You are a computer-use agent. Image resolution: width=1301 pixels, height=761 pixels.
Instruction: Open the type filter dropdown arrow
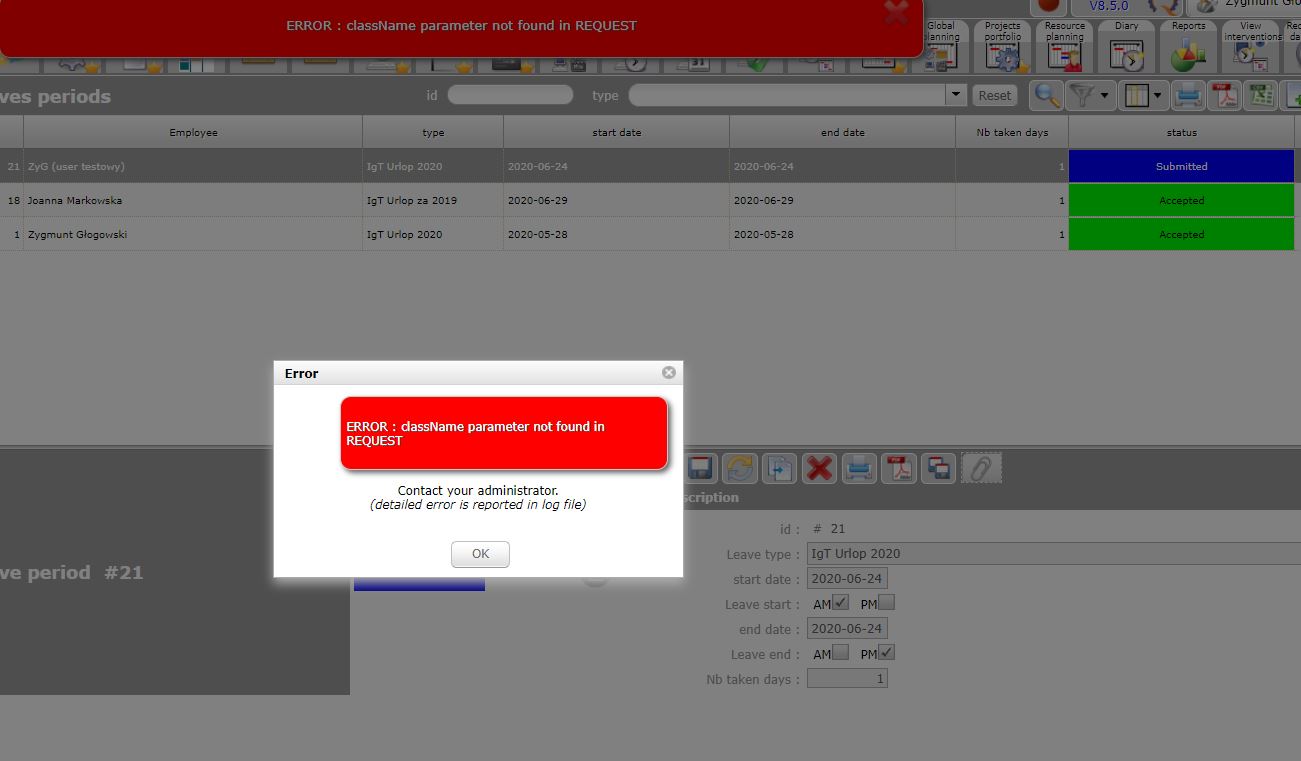[x=956, y=95]
